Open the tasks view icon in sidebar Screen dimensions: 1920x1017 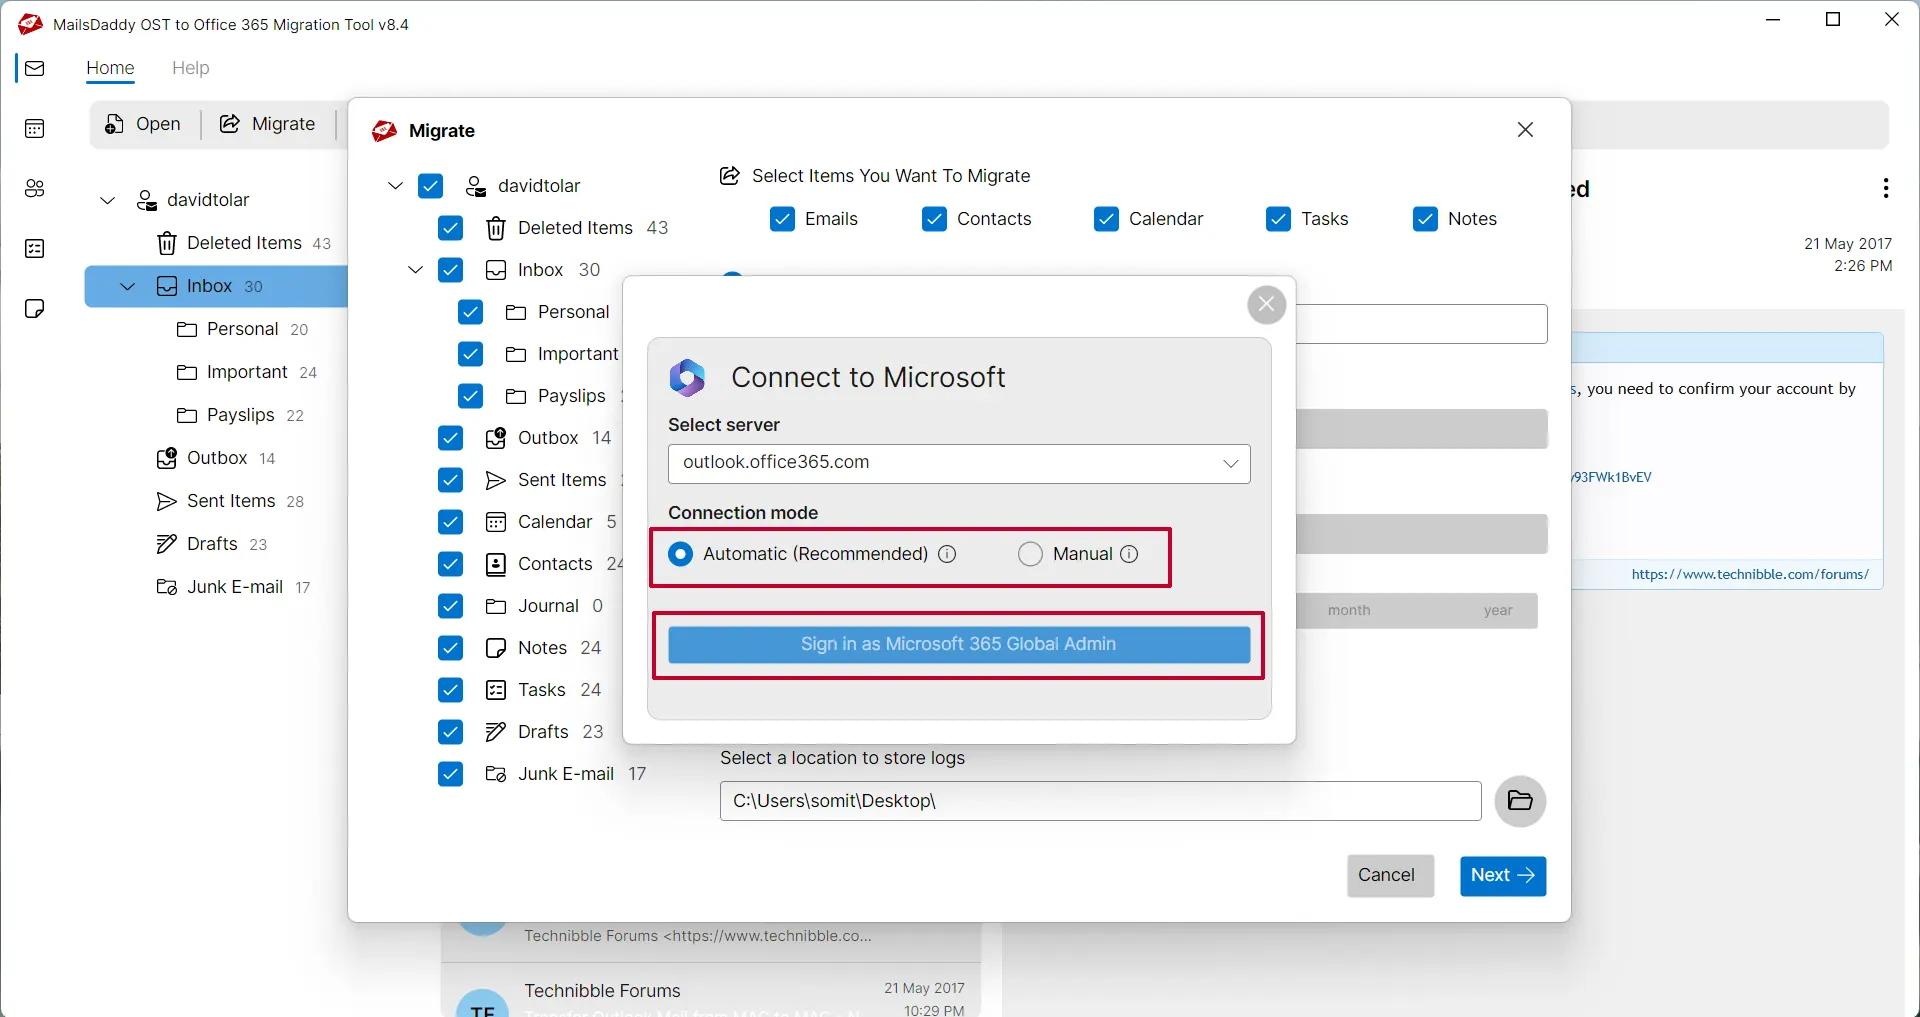coord(35,248)
